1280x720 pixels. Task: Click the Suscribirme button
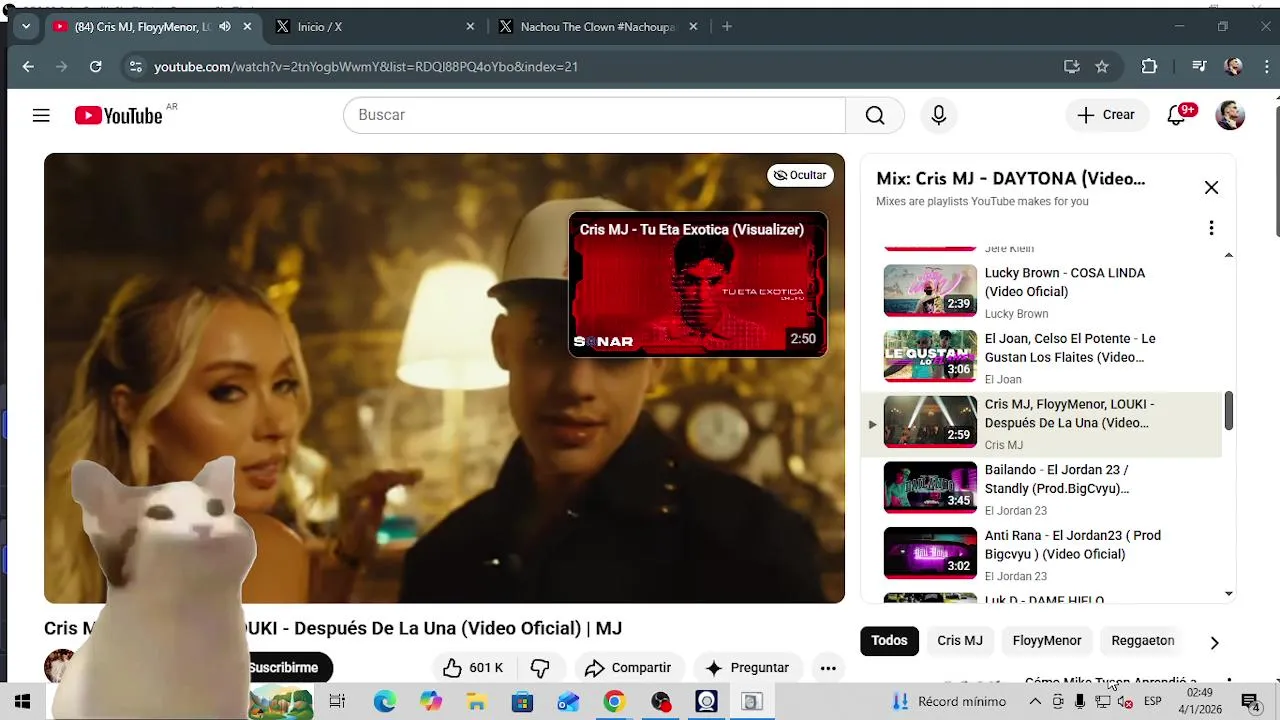283,668
